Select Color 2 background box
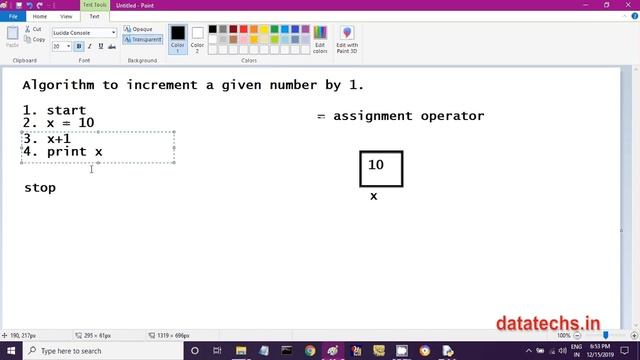 (x=198, y=39)
